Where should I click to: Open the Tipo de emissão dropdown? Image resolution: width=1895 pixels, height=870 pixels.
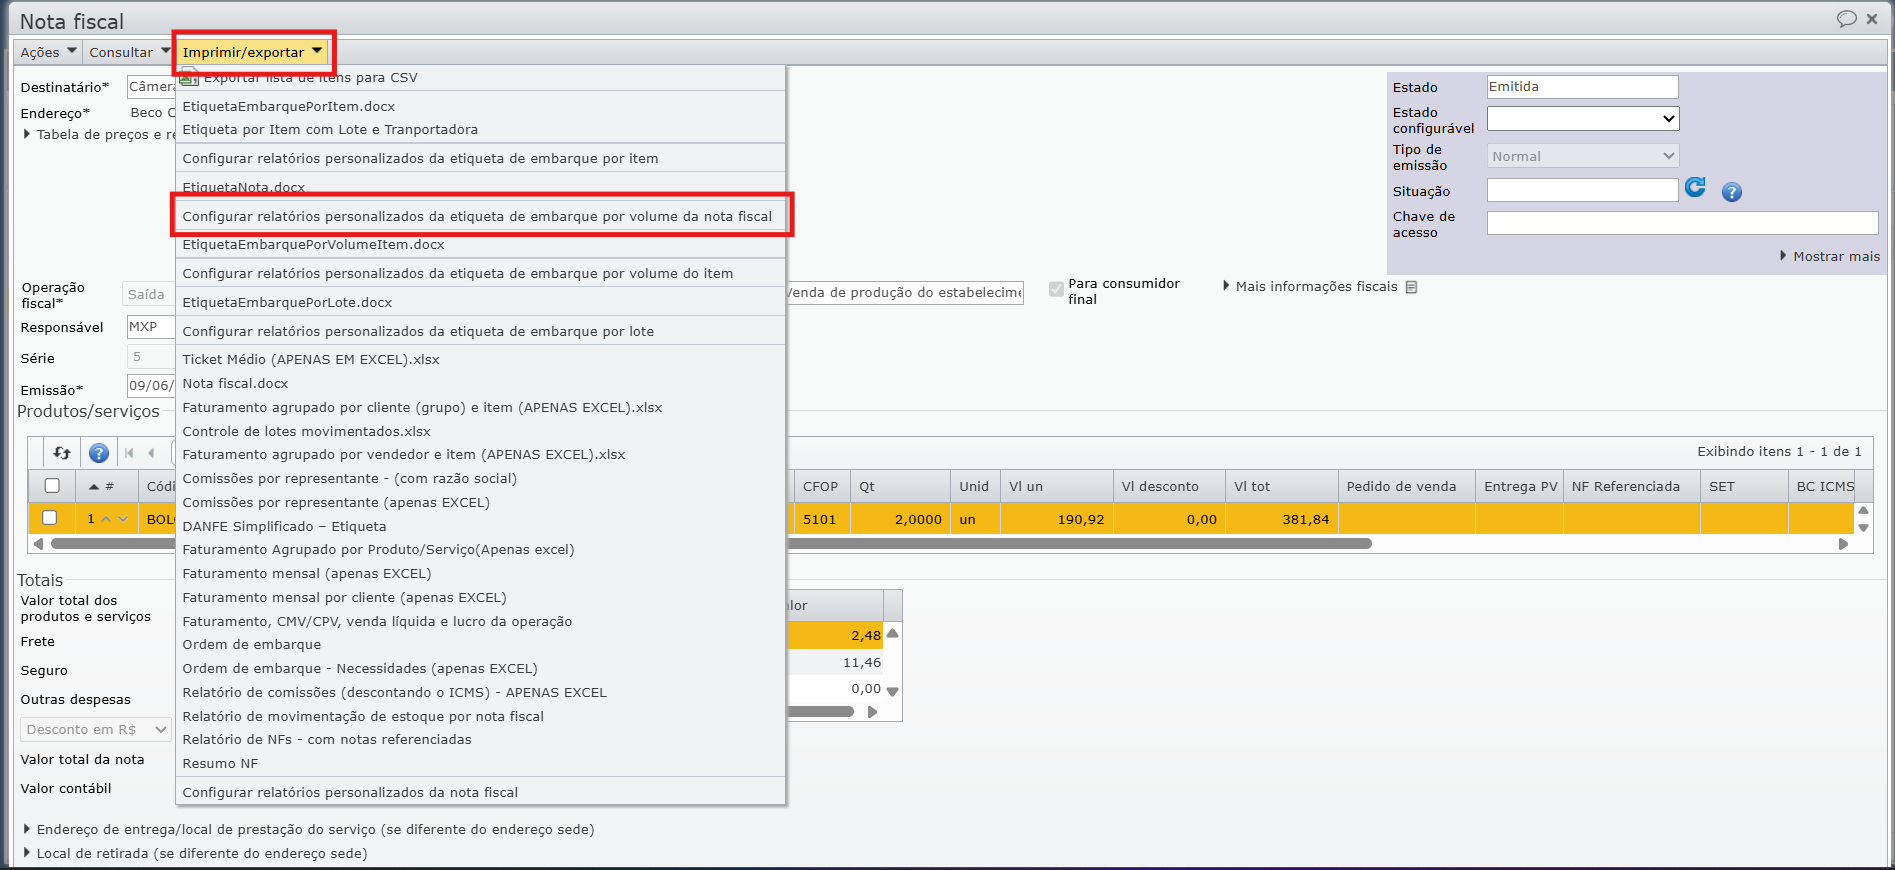[1582, 156]
